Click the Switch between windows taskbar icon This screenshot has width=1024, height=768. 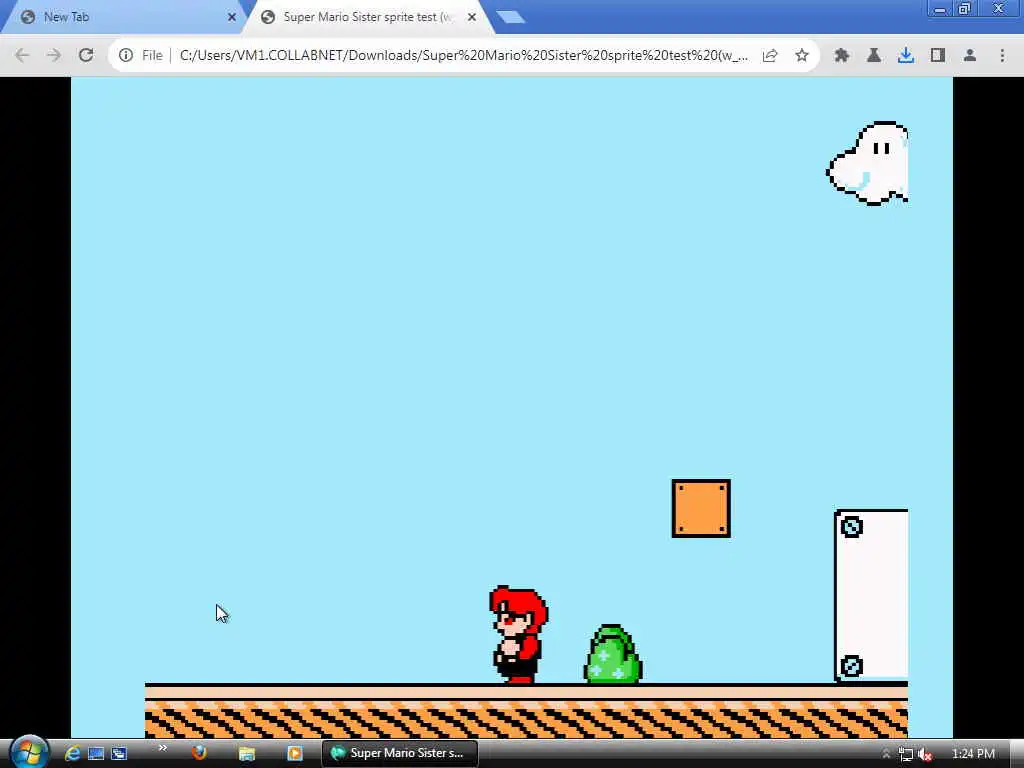119,753
